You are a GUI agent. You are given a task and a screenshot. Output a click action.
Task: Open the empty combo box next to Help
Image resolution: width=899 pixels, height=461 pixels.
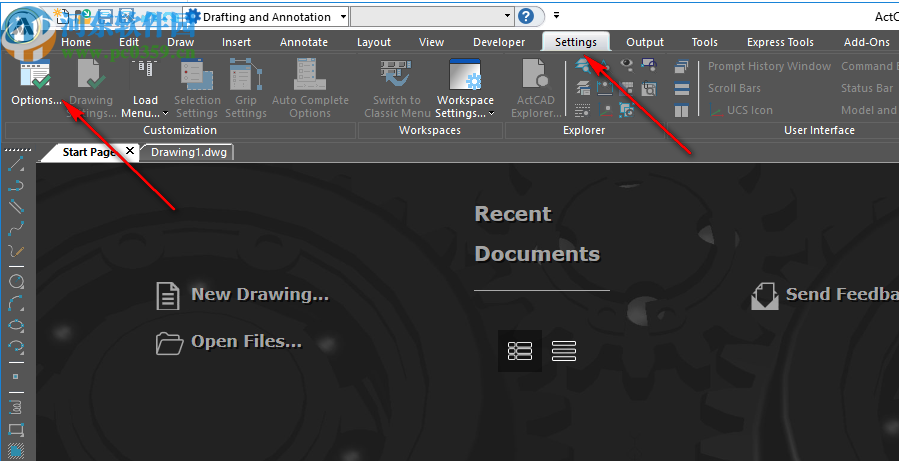431,17
